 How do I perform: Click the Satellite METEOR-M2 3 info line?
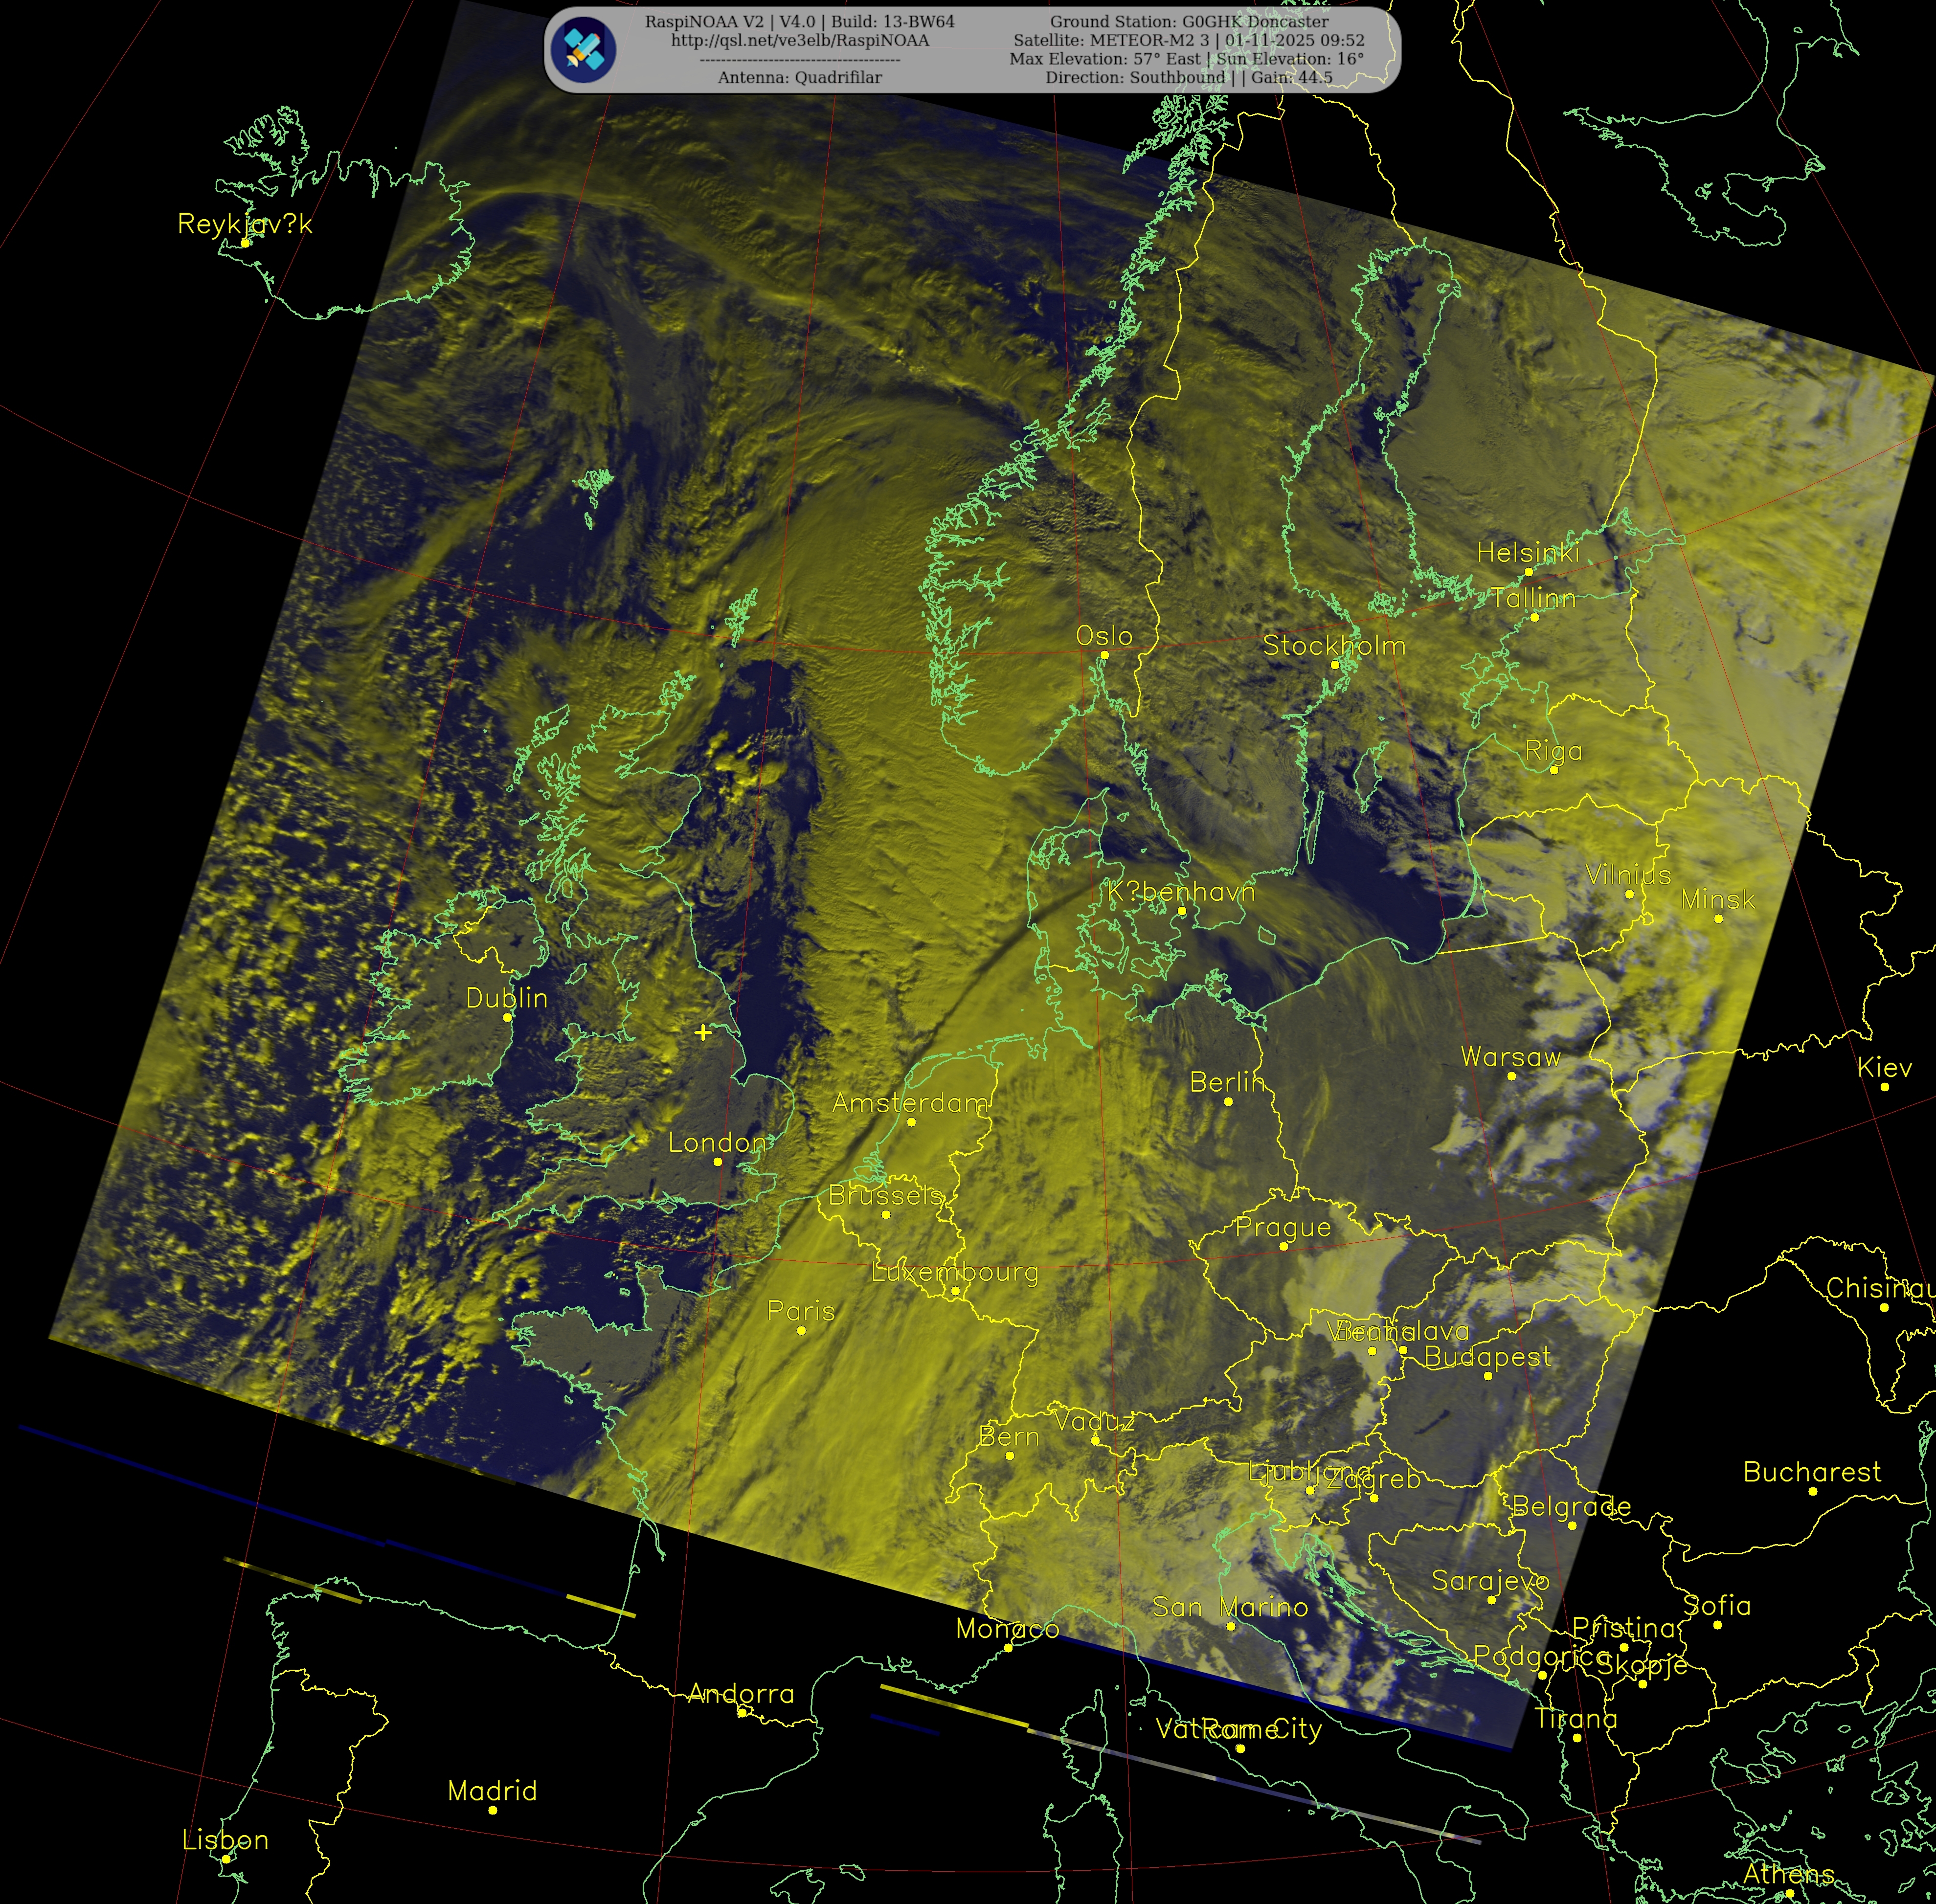[x=1188, y=40]
